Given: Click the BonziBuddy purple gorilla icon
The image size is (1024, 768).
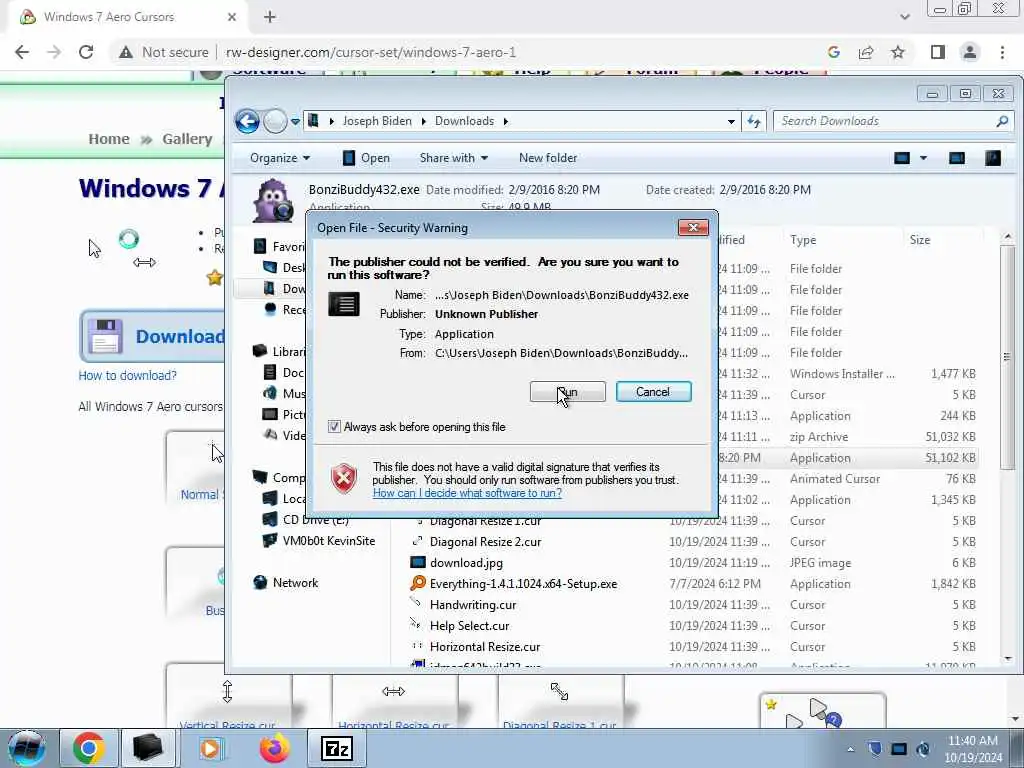Looking at the screenshot, I should pos(273,201).
